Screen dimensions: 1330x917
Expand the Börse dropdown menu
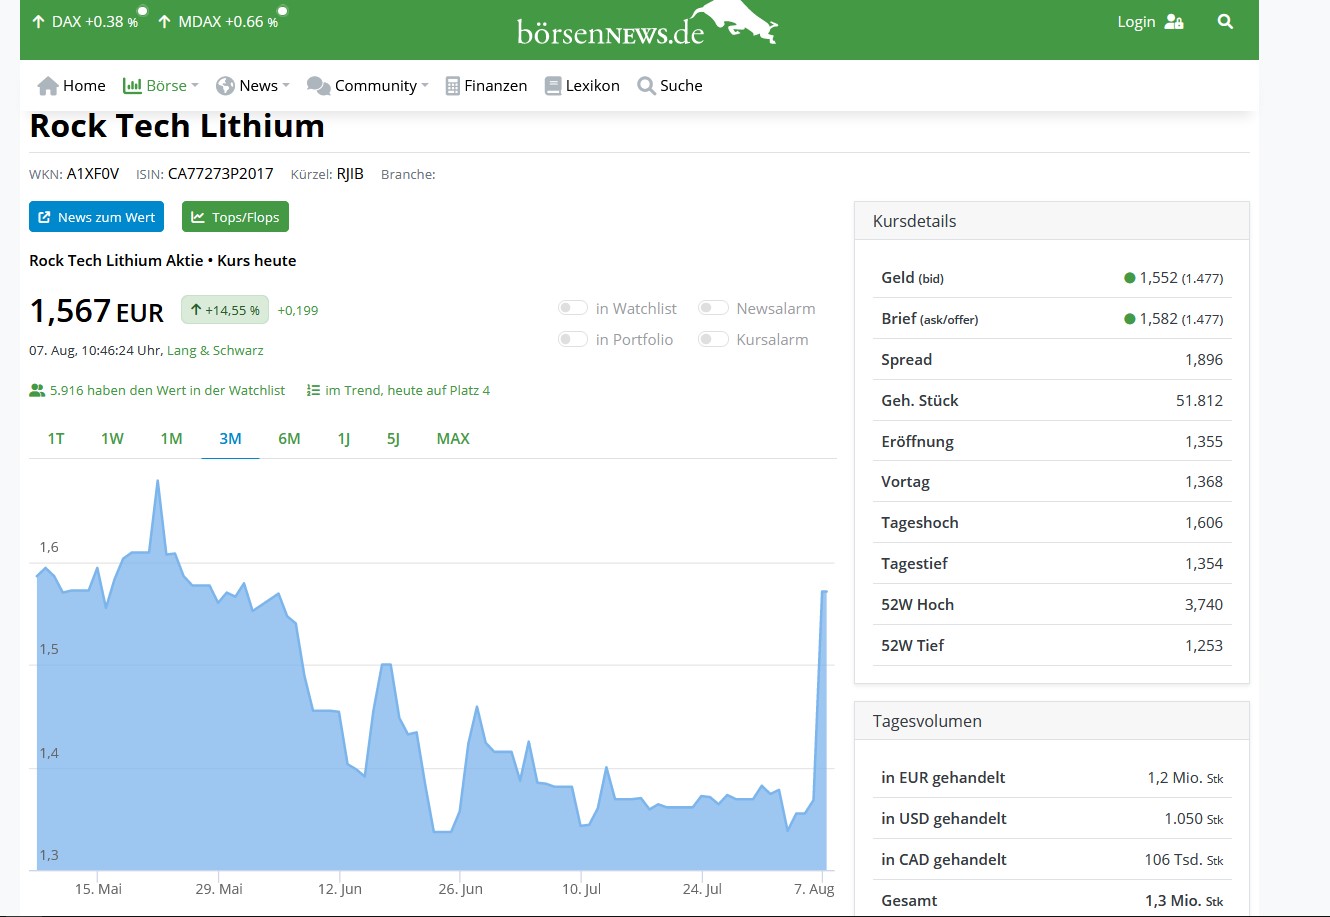click(161, 86)
